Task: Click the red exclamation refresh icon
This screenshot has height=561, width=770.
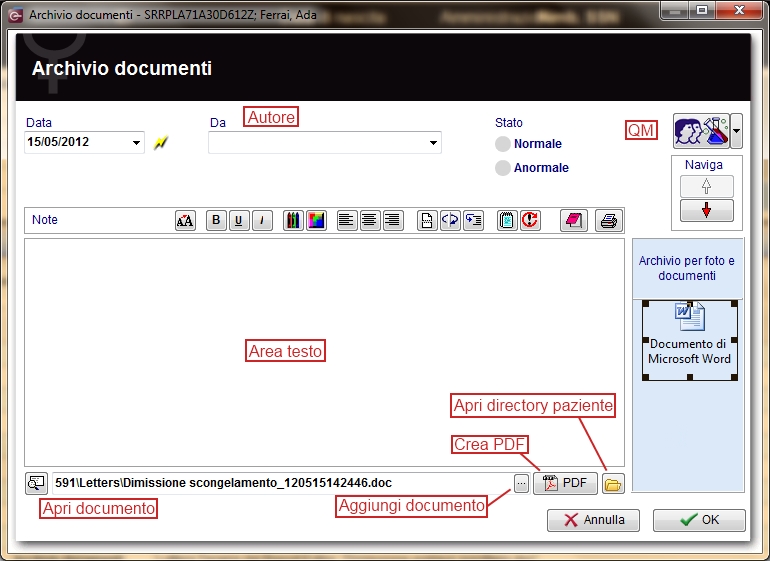Action: click(530, 221)
